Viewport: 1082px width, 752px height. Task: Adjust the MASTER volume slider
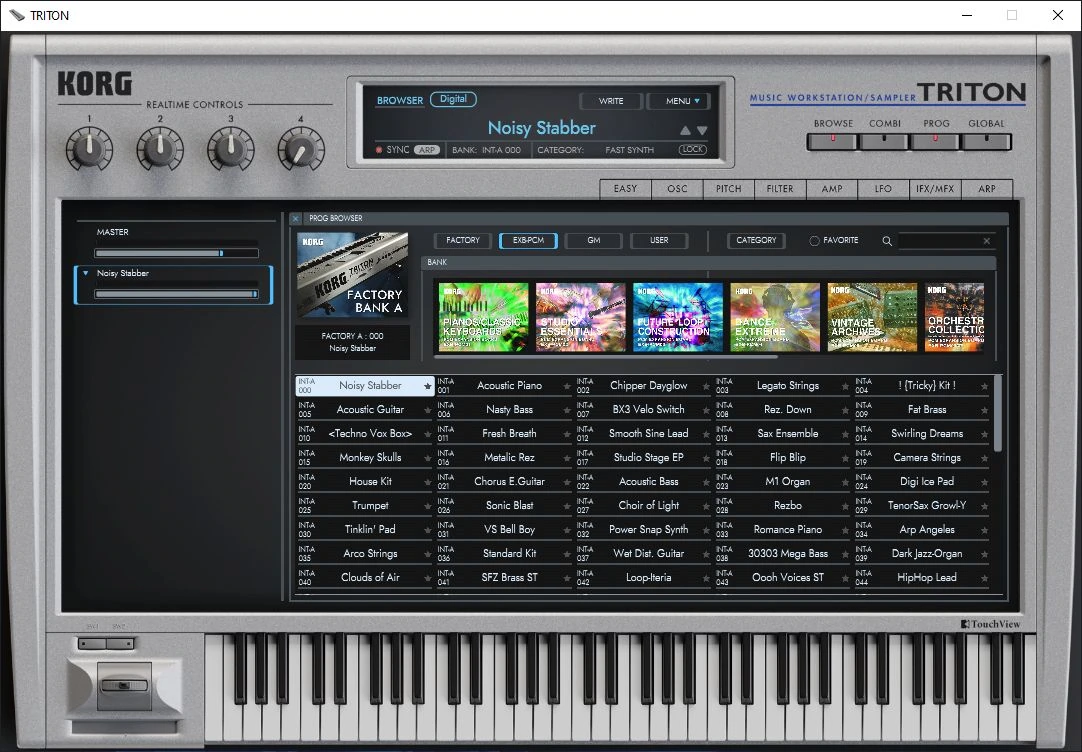tap(177, 253)
